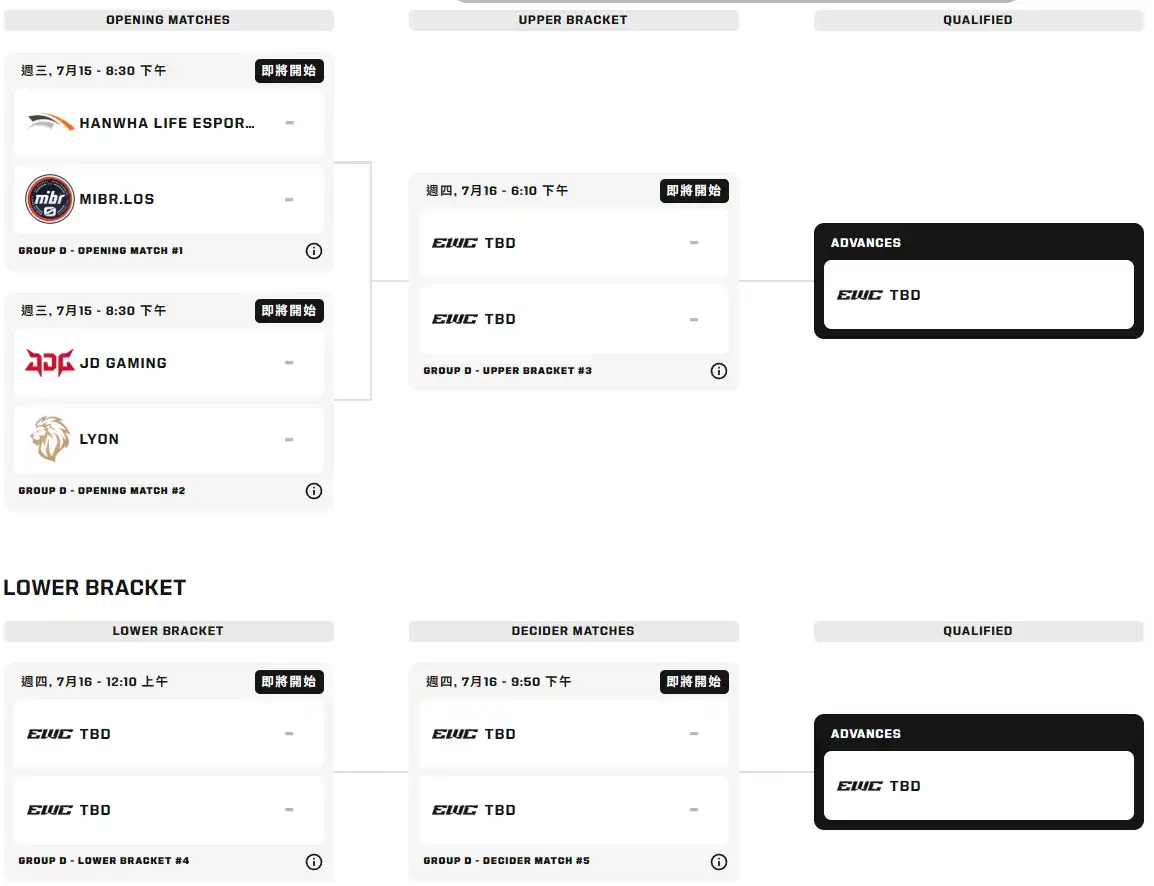Open the HANWHA LIFE ESPORTS team row

coord(169,123)
